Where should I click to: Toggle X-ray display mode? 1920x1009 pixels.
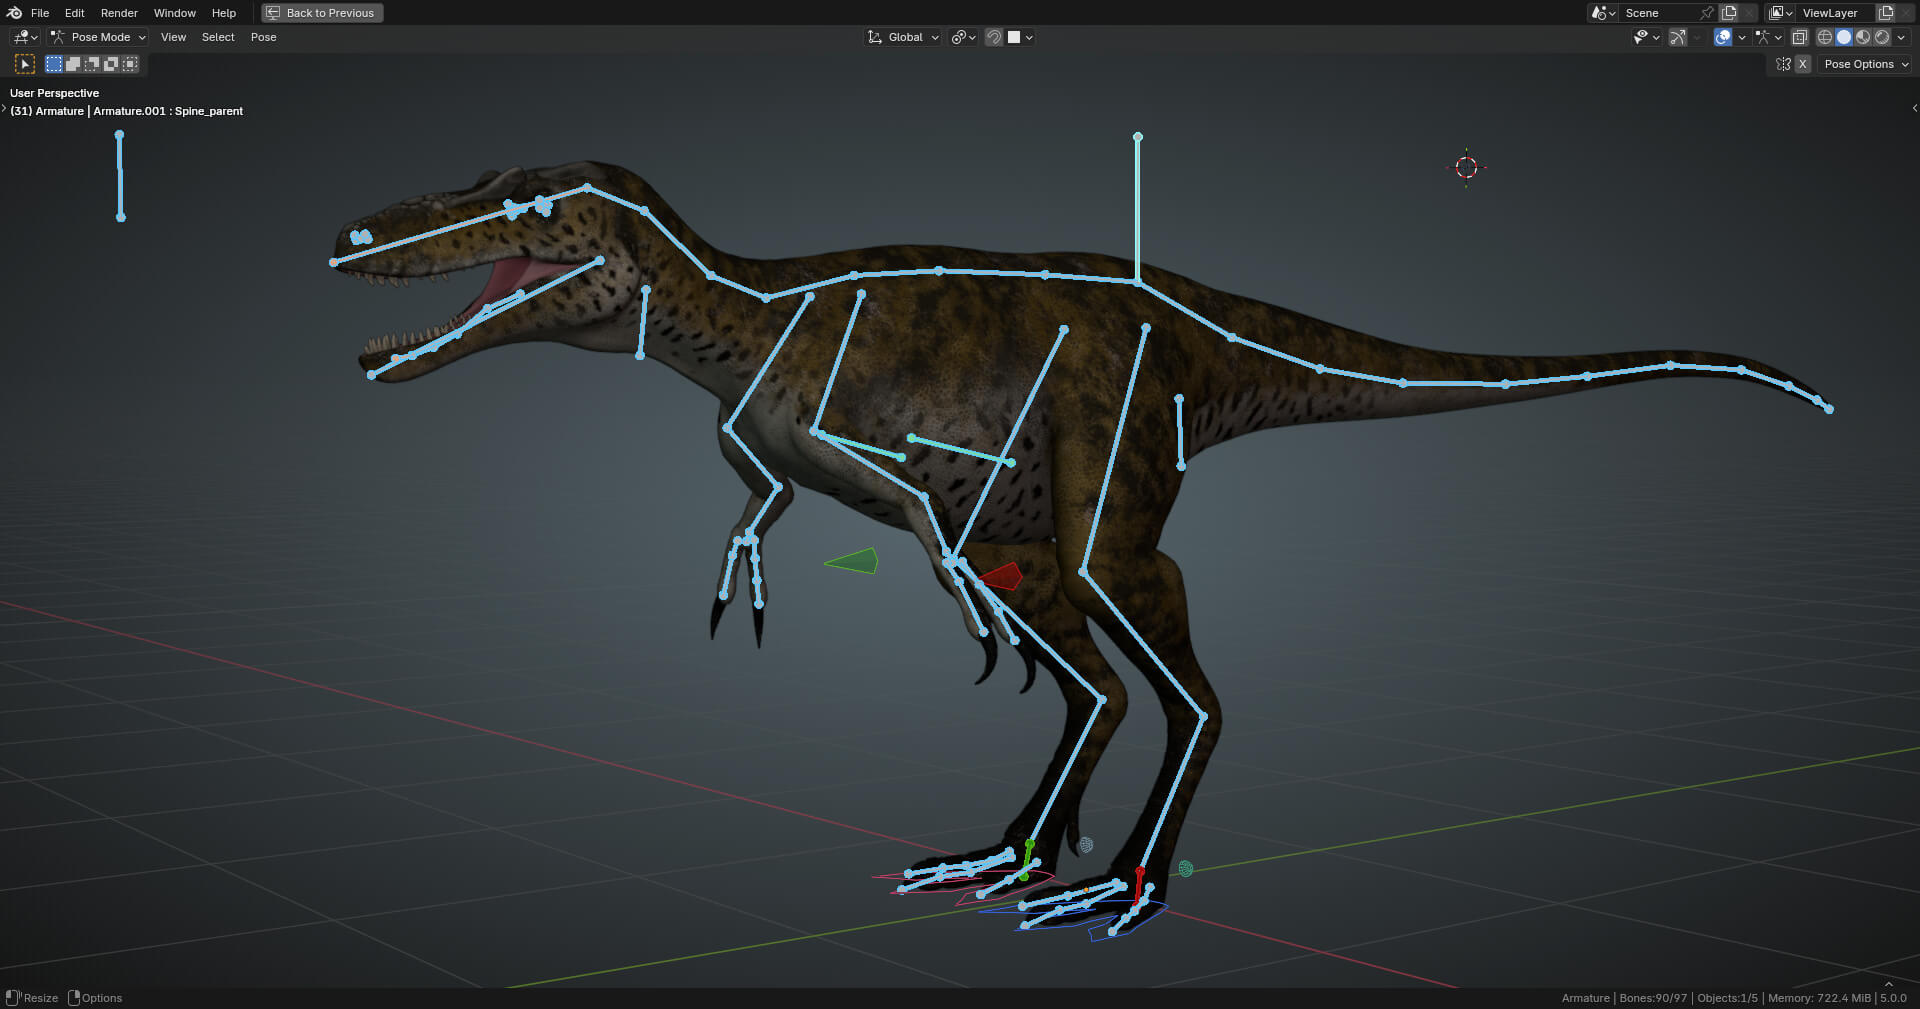pos(1800,37)
